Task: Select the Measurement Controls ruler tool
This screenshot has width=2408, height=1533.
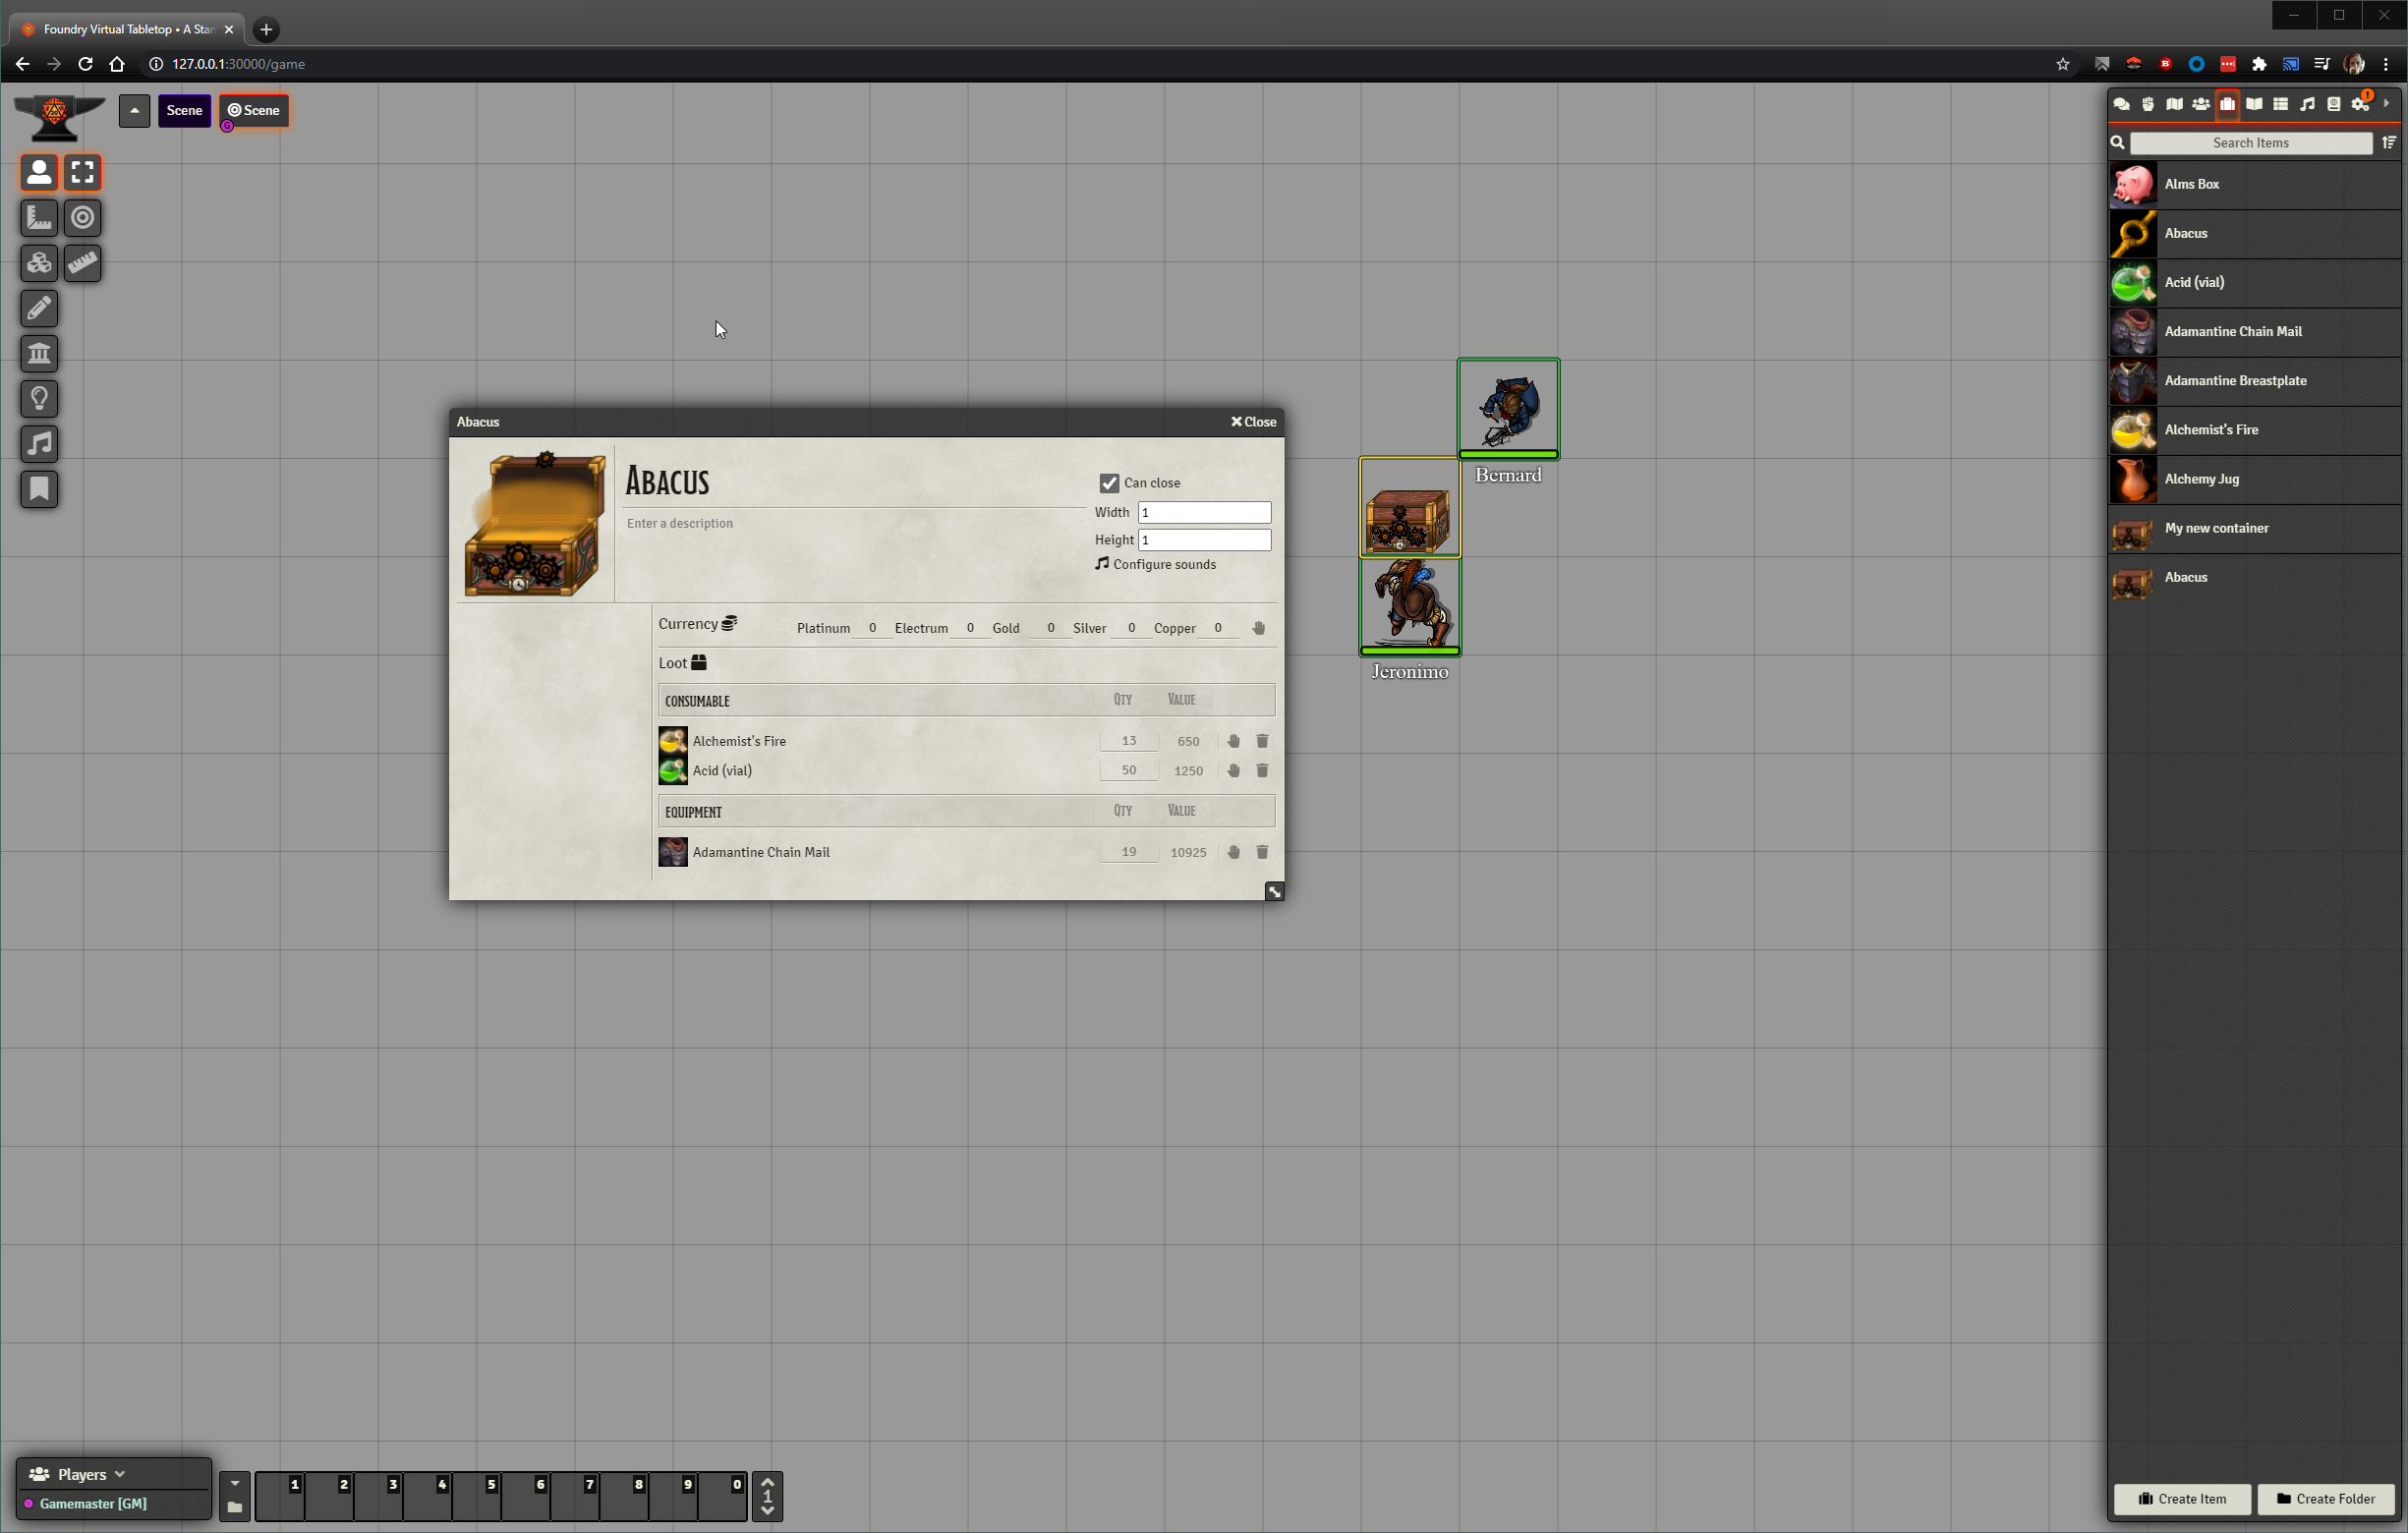Action: point(39,218)
